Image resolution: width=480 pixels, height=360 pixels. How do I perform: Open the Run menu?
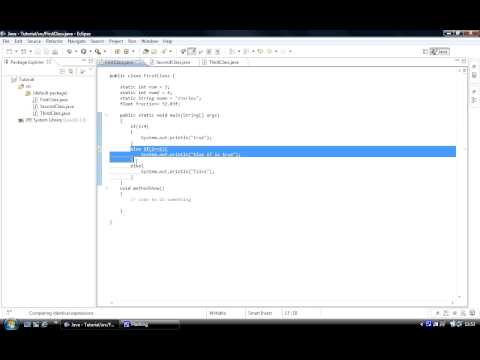[x=132, y=41]
